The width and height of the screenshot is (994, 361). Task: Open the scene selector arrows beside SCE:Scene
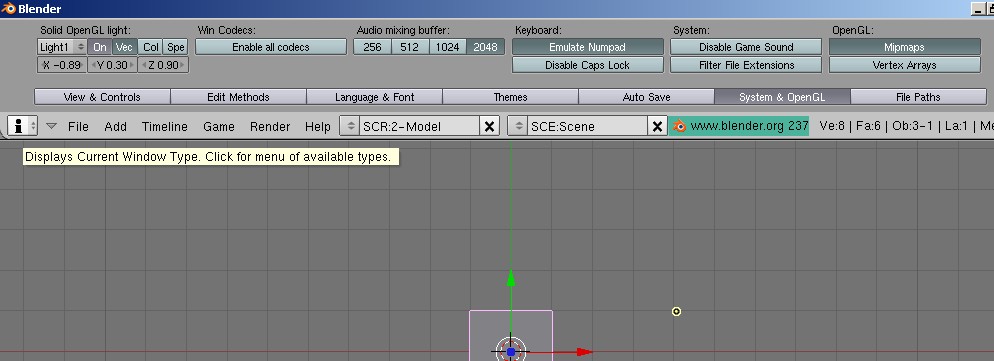tap(518, 126)
